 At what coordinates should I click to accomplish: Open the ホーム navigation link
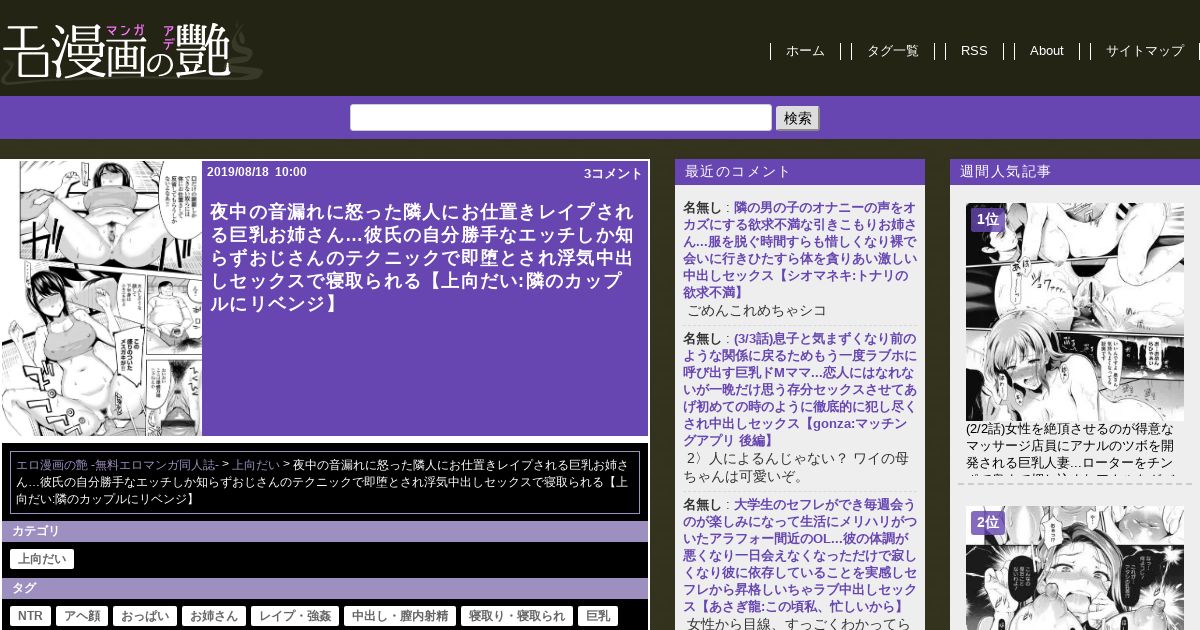click(x=805, y=51)
